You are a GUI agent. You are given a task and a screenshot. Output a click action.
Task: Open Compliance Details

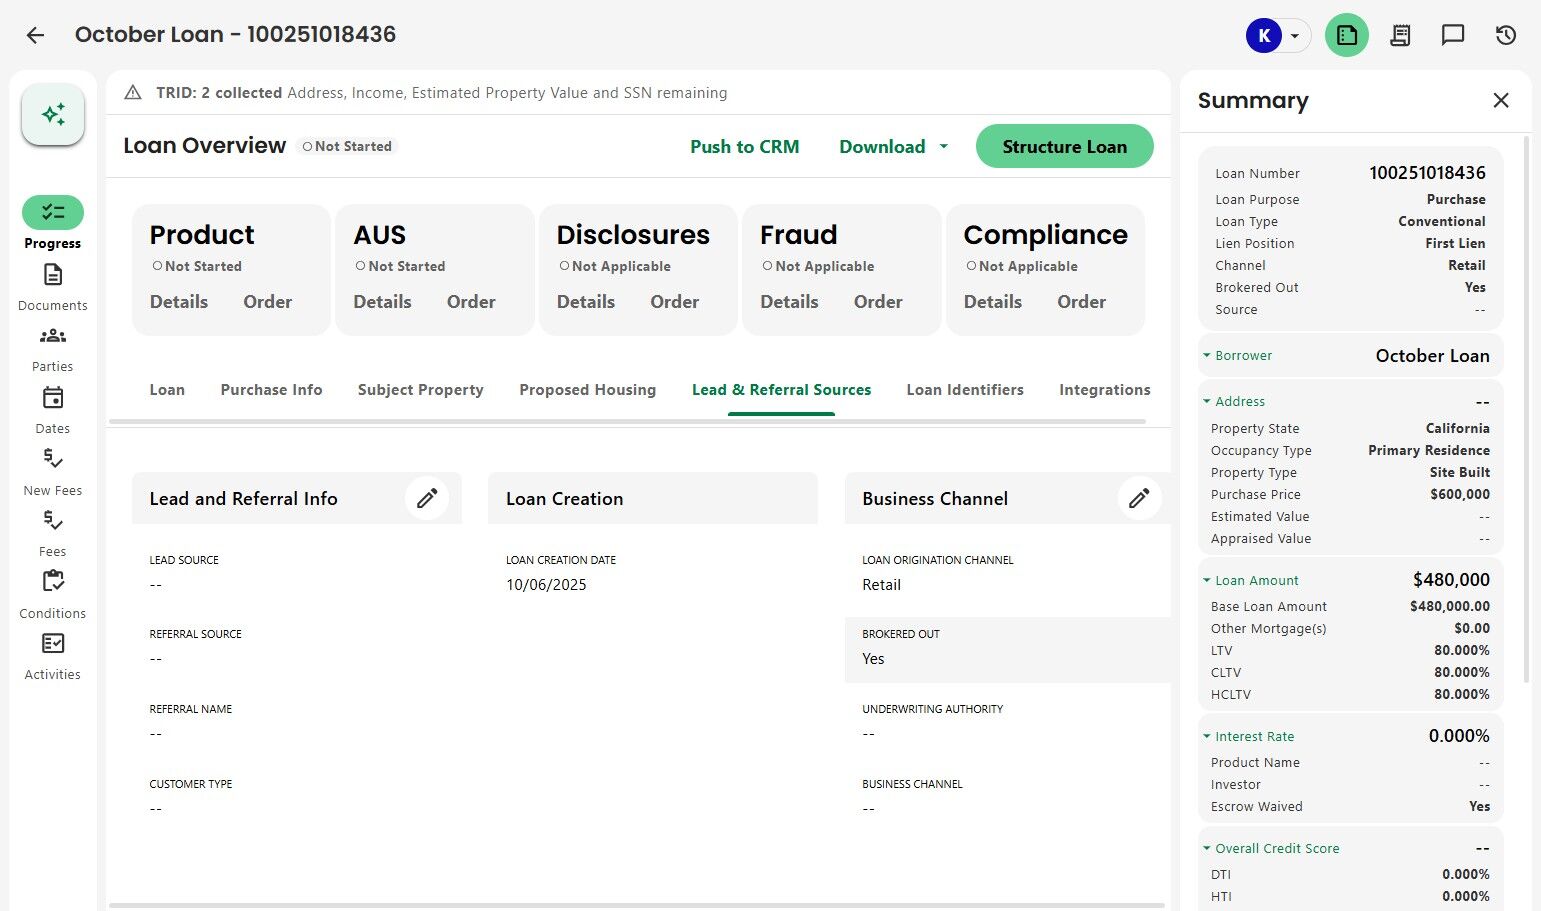993,302
